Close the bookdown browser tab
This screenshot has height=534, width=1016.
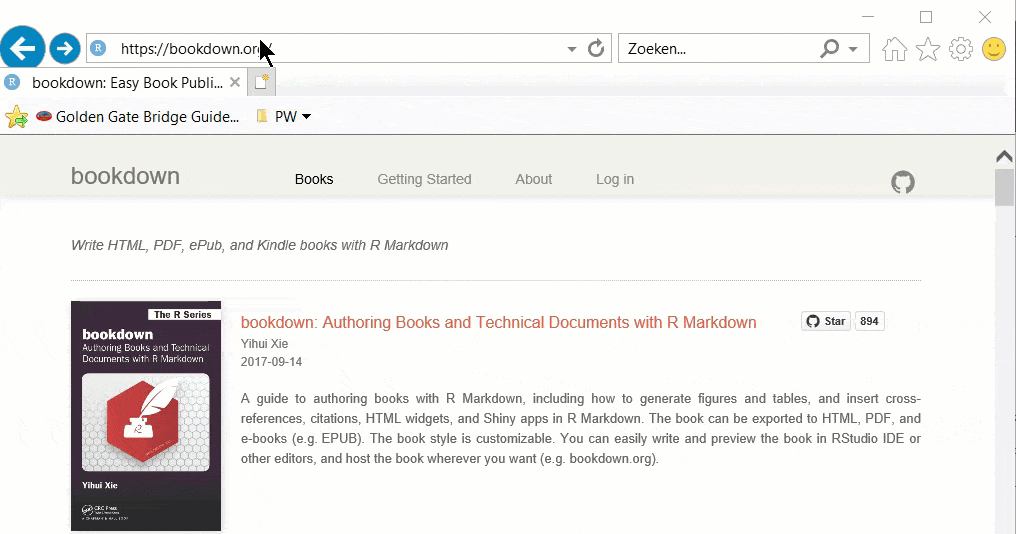coord(235,83)
